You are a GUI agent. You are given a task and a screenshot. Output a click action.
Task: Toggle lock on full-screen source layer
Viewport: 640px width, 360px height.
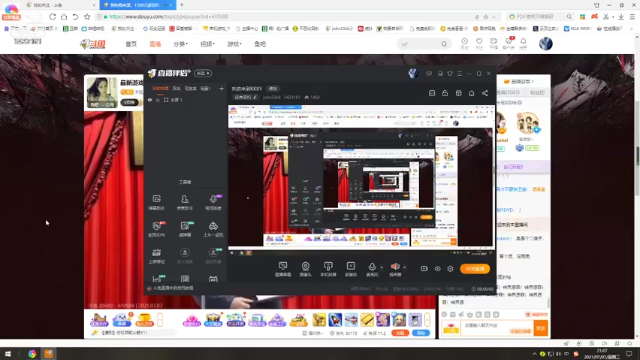(158, 100)
